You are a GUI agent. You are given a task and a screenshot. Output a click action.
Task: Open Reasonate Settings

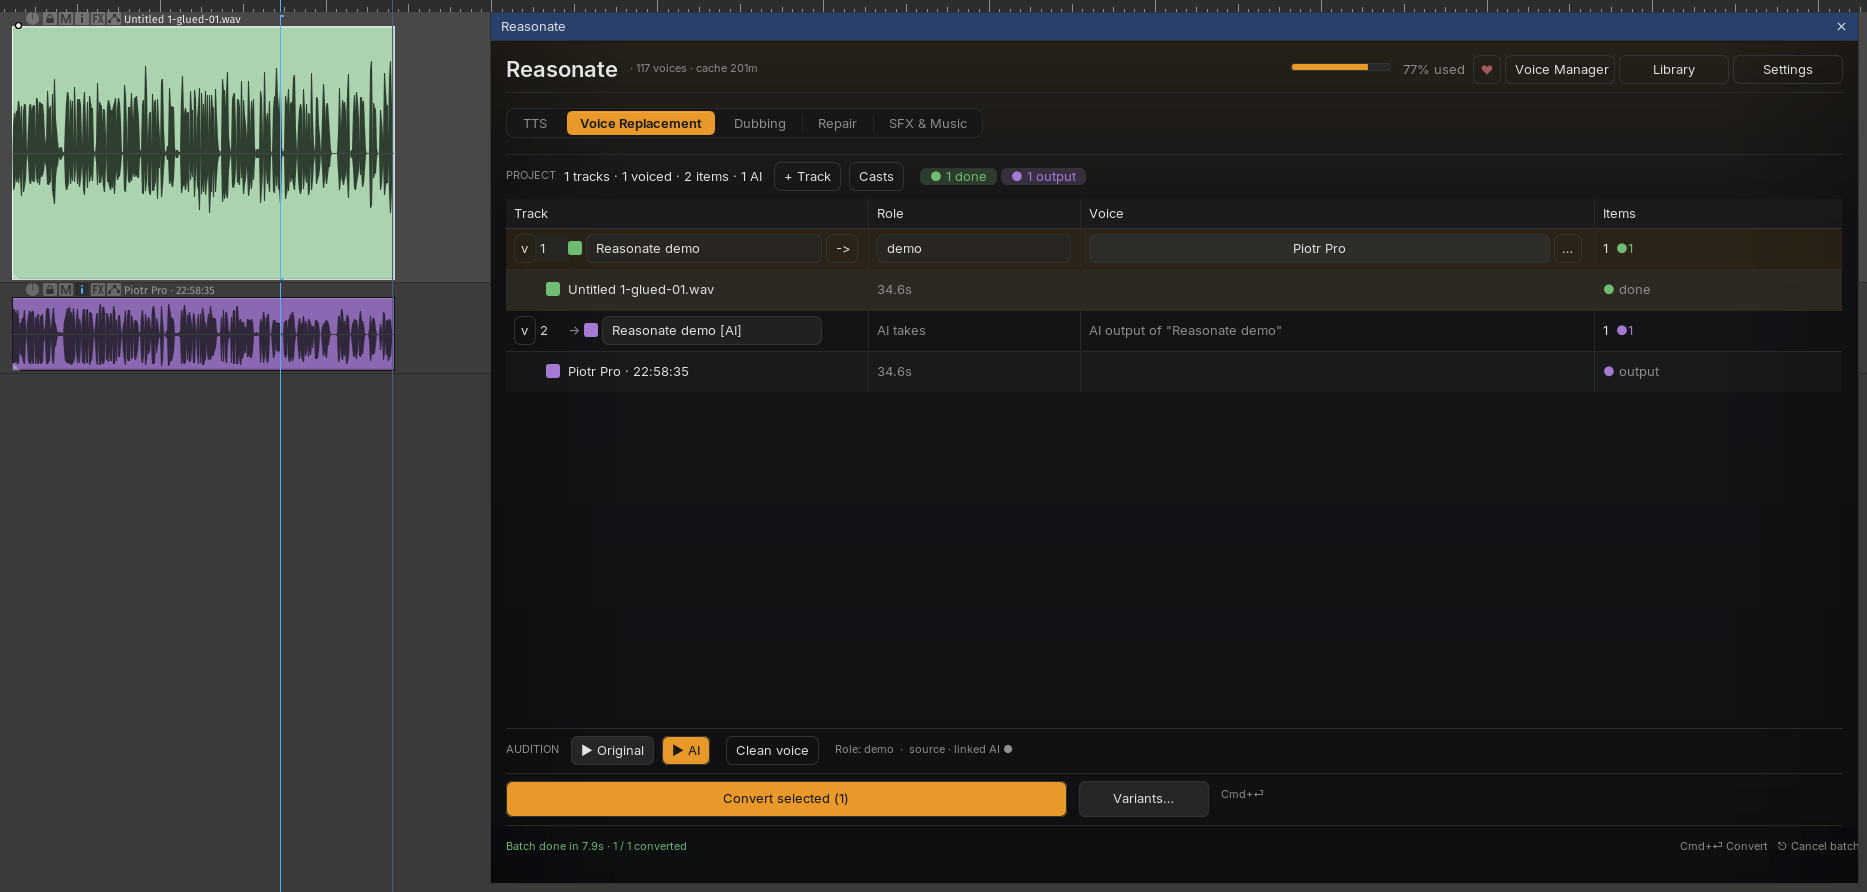coord(1787,70)
